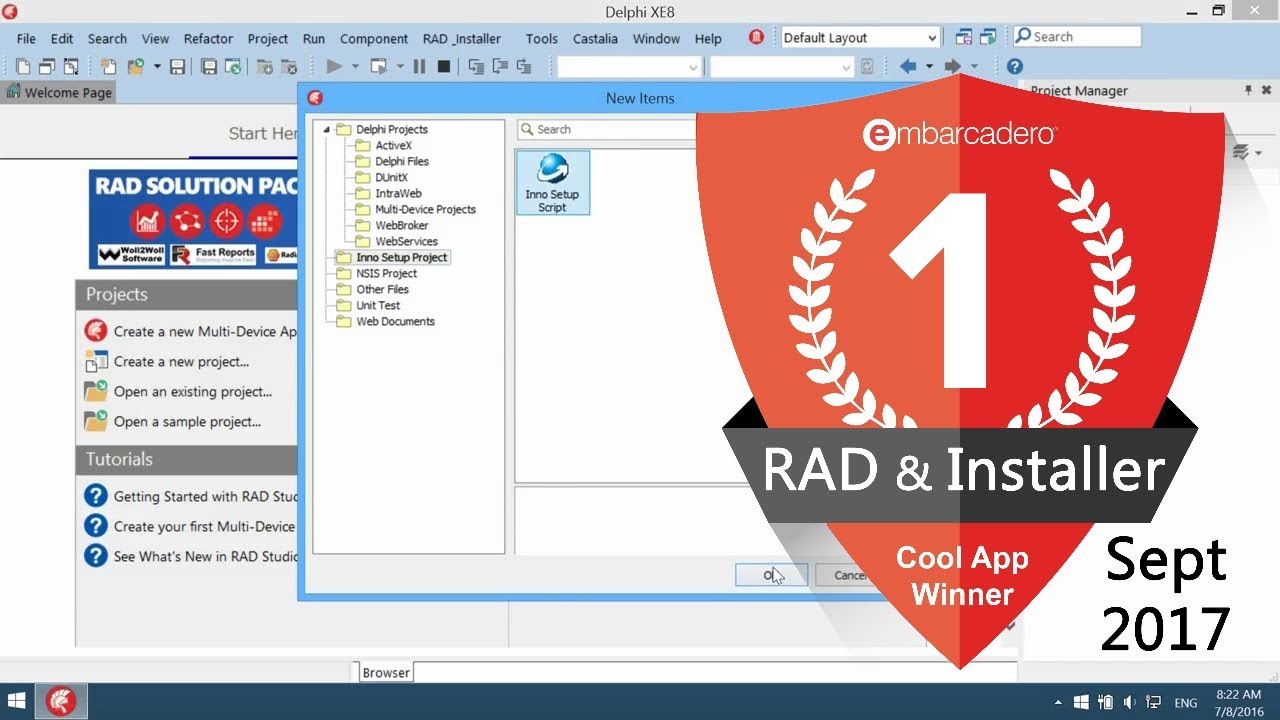Click Getting Started with RAD Studio link
The image size is (1280, 720).
pos(205,496)
